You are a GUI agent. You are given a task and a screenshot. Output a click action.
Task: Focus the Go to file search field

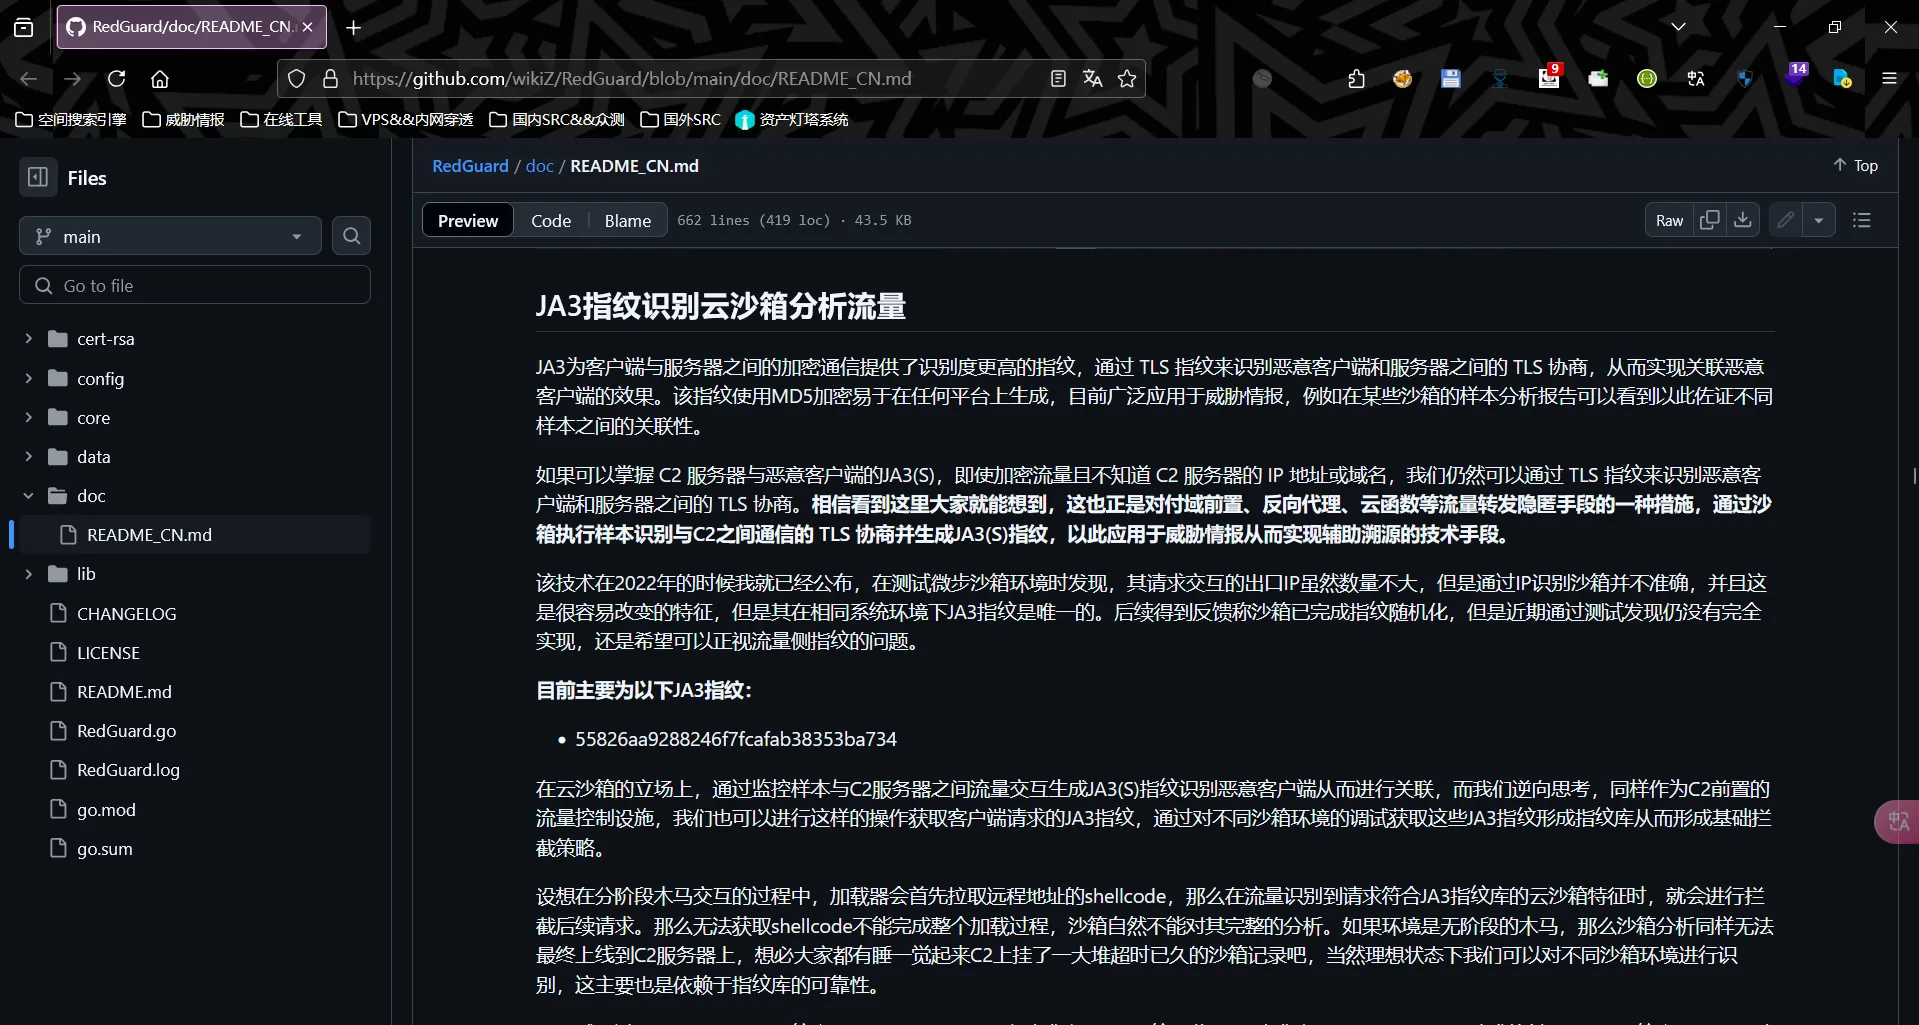click(x=195, y=285)
